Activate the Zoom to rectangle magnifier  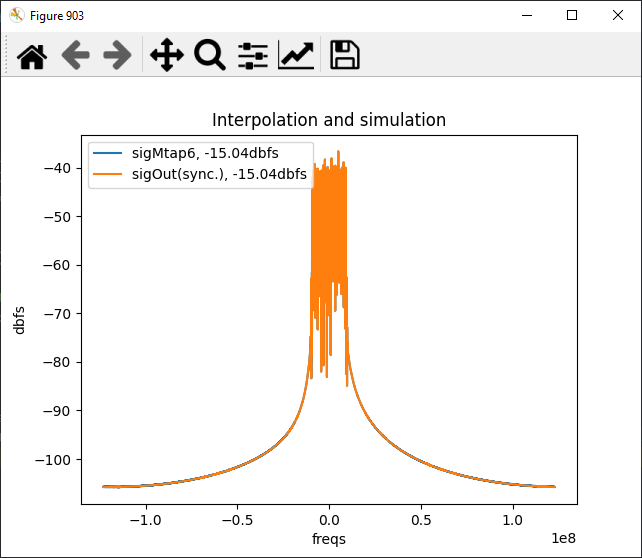point(210,55)
